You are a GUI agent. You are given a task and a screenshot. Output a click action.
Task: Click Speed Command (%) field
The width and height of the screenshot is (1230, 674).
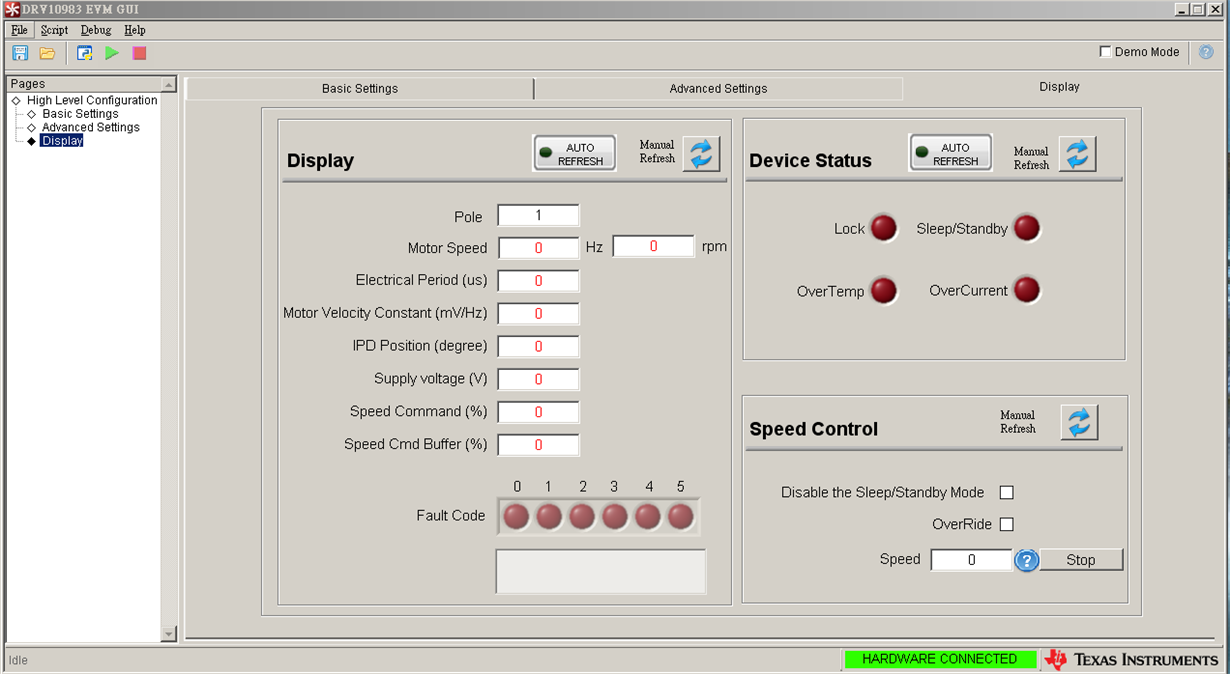(x=538, y=412)
